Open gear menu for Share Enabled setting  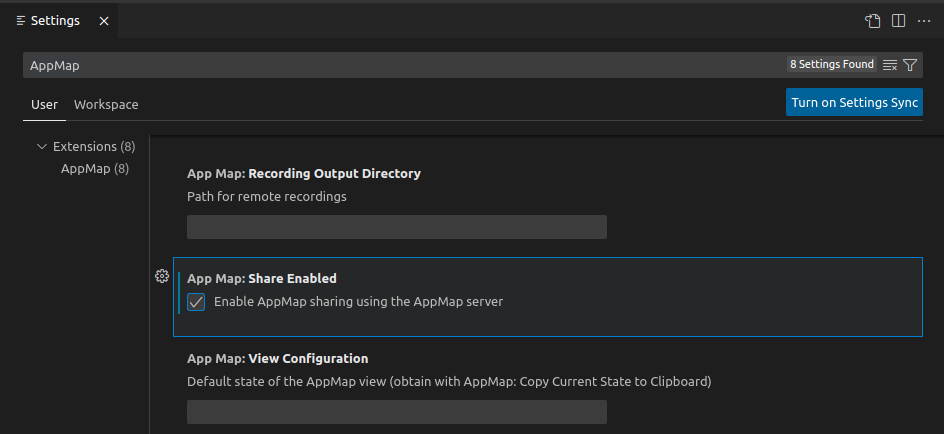pyautogui.click(x=162, y=276)
